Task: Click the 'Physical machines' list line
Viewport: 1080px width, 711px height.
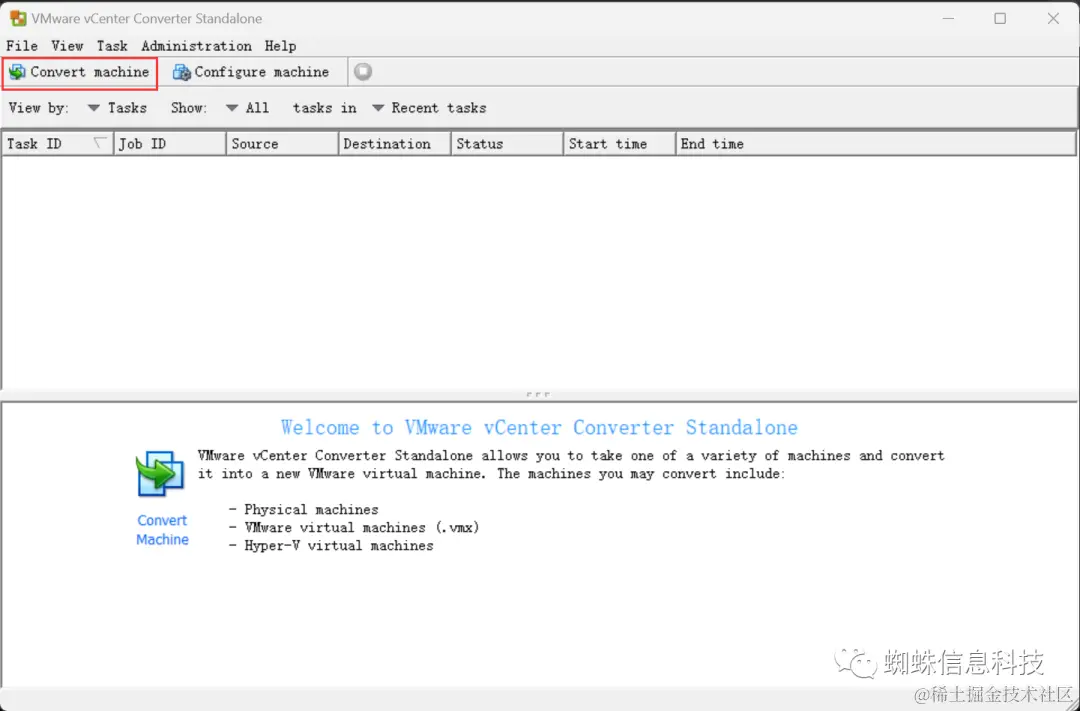Action: point(304,510)
